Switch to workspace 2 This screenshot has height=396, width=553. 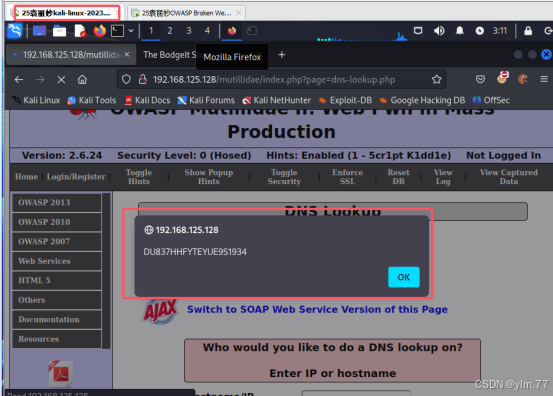pyautogui.click(x=170, y=31)
